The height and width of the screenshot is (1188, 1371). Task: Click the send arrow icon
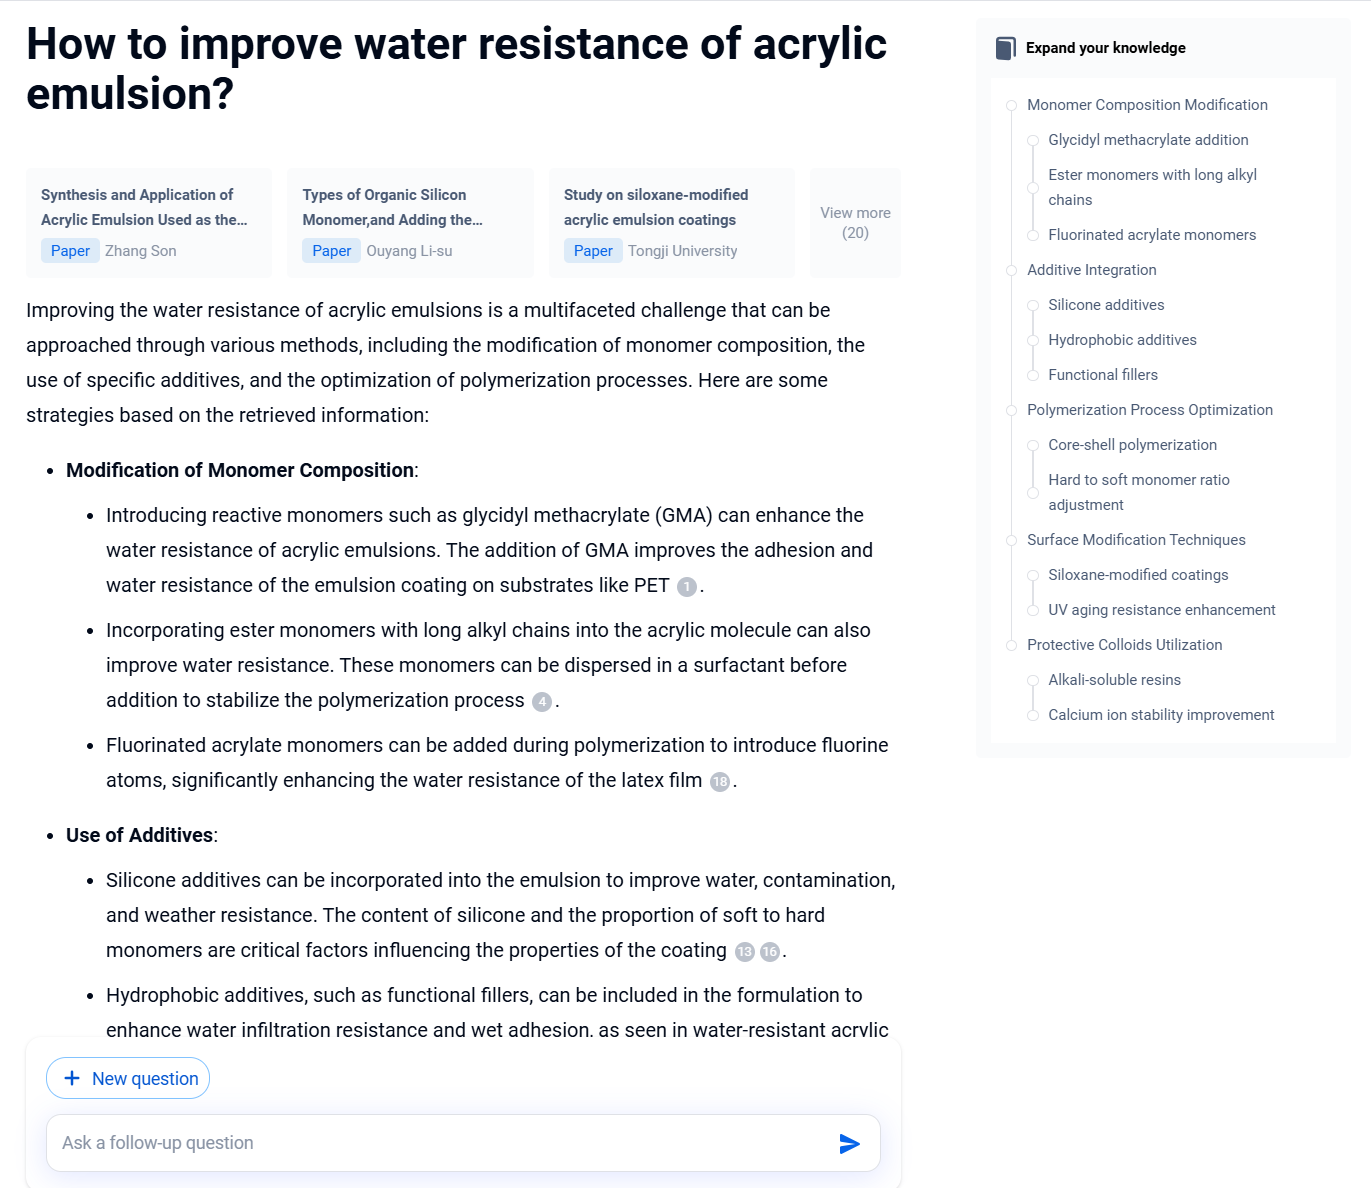(x=849, y=1144)
